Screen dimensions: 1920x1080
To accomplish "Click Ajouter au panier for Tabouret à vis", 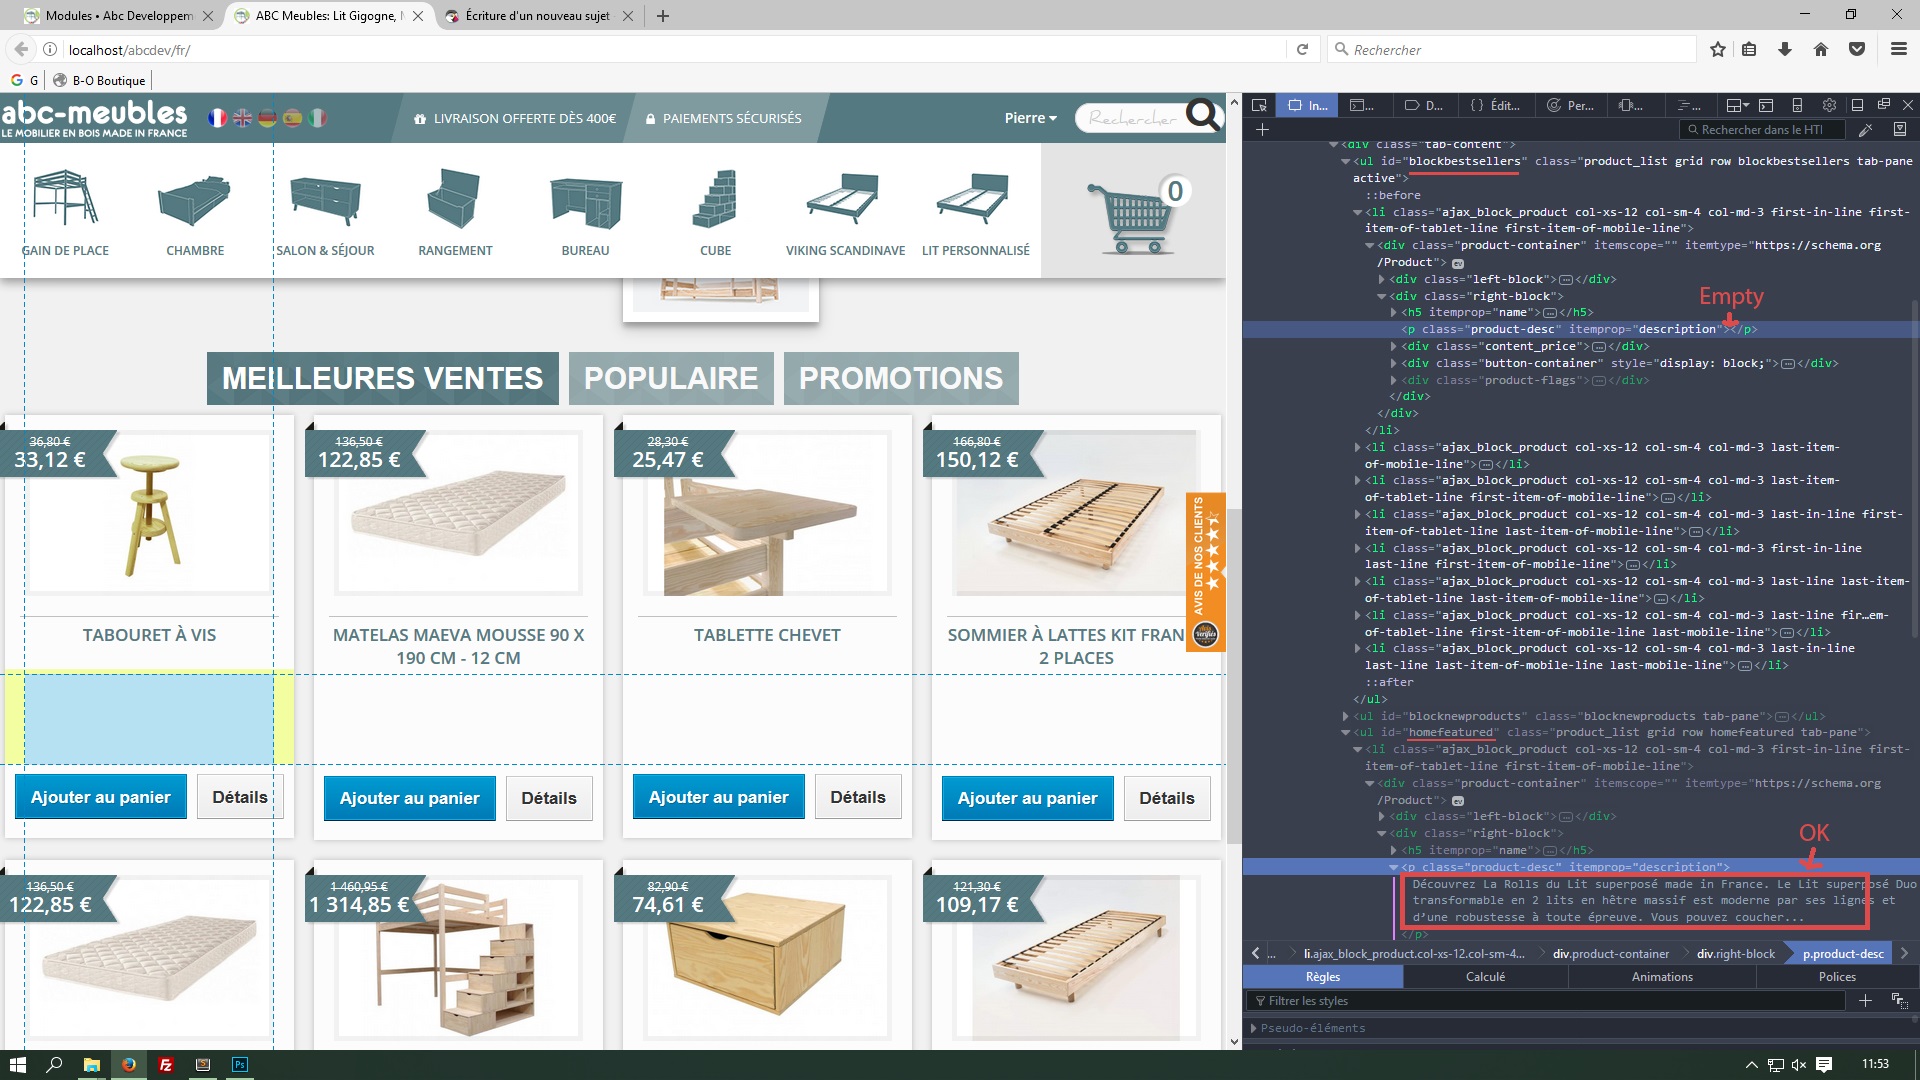I will (x=101, y=797).
